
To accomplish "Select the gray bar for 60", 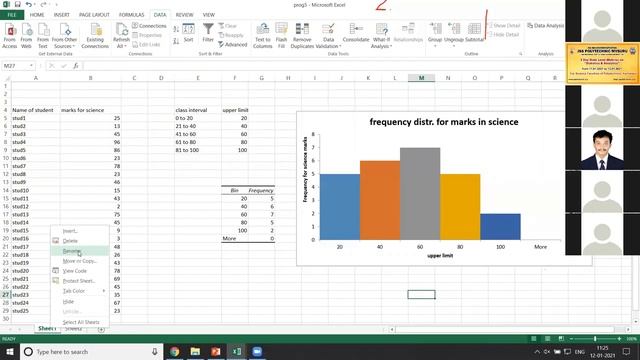I will (x=420, y=194).
